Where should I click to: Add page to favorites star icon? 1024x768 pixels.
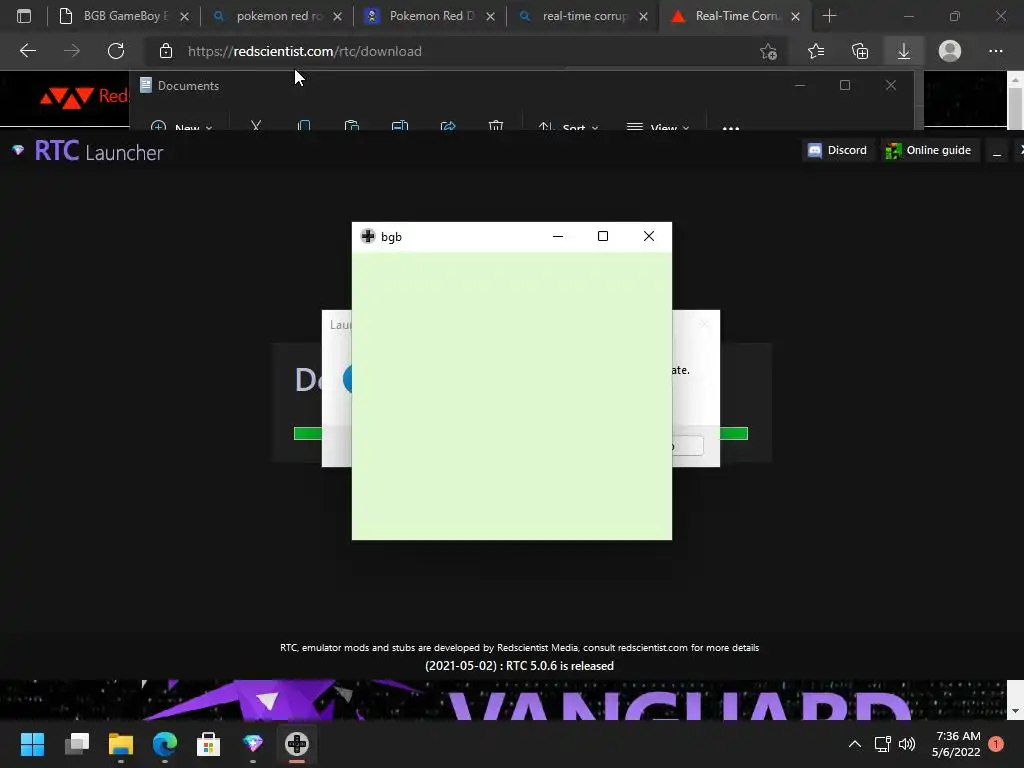[769, 51]
